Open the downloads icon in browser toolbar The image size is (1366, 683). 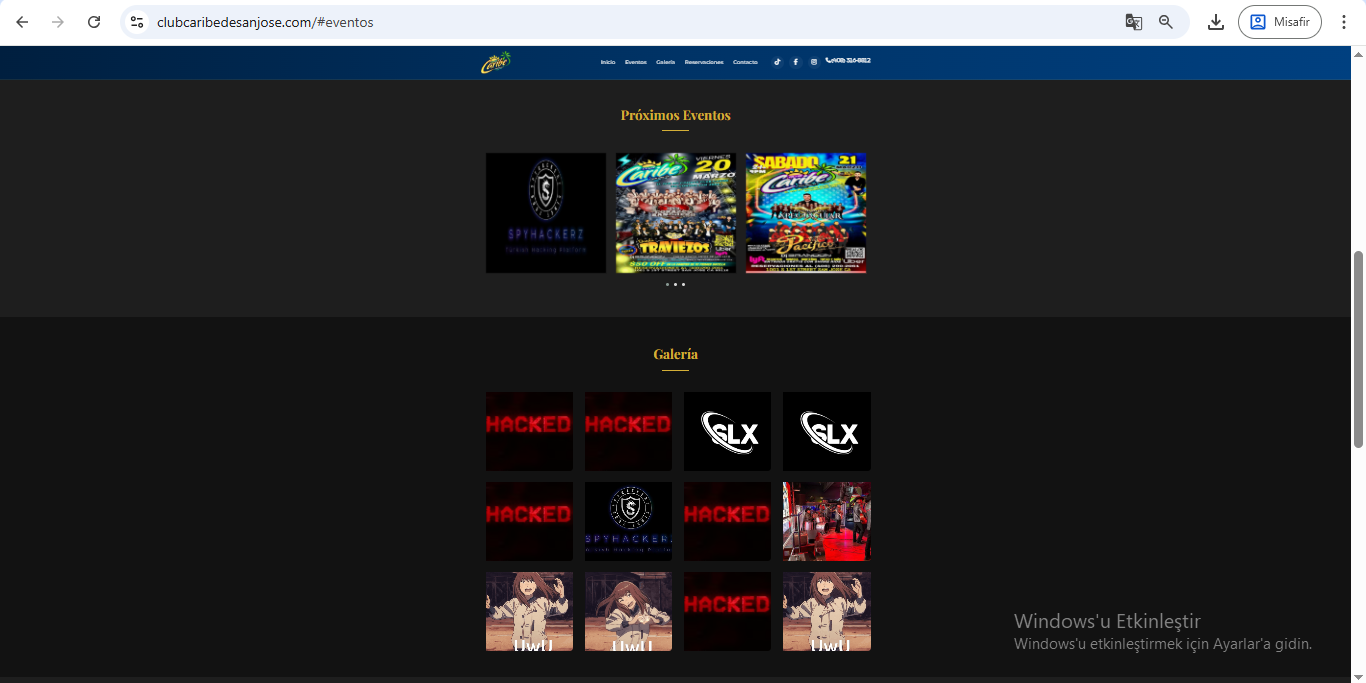coord(1216,22)
